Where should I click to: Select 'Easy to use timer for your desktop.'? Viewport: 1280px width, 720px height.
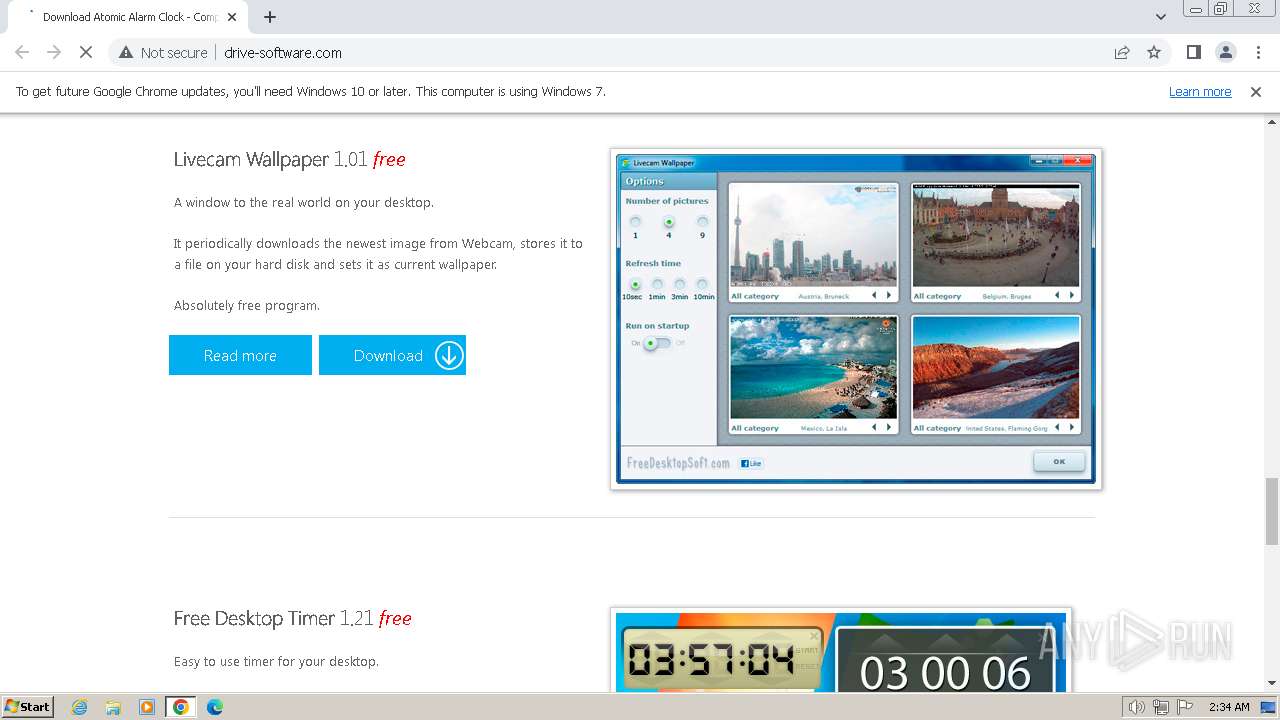coord(276,661)
